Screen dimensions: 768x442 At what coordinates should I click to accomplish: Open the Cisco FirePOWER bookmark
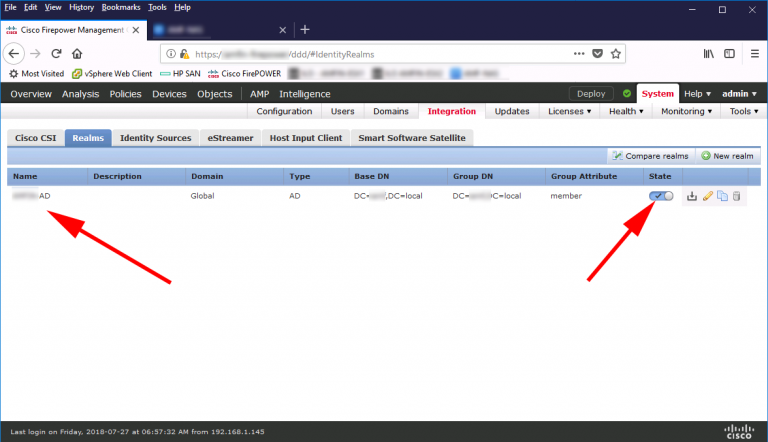coord(244,74)
